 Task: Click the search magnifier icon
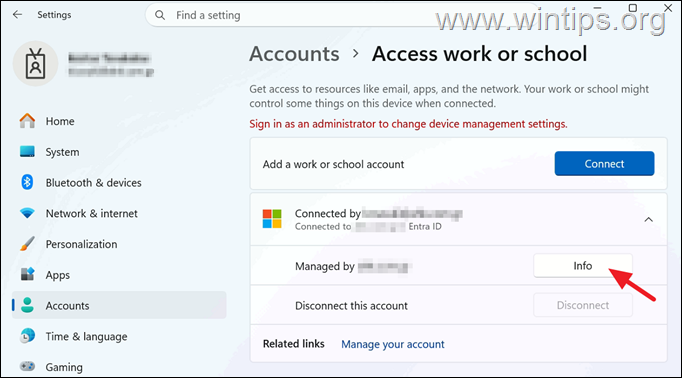point(160,15)
